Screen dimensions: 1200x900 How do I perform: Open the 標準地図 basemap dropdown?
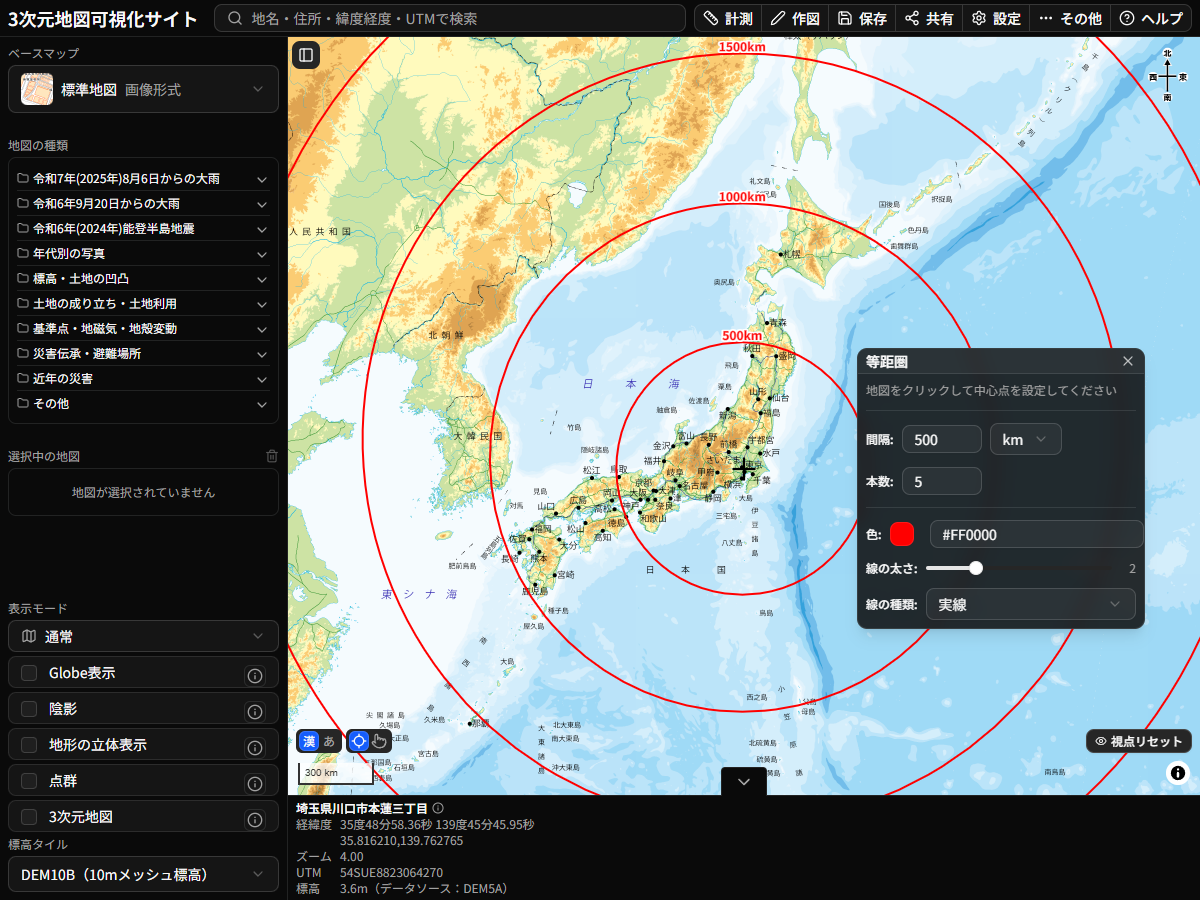pyautogui.click(x=143, y=89)
